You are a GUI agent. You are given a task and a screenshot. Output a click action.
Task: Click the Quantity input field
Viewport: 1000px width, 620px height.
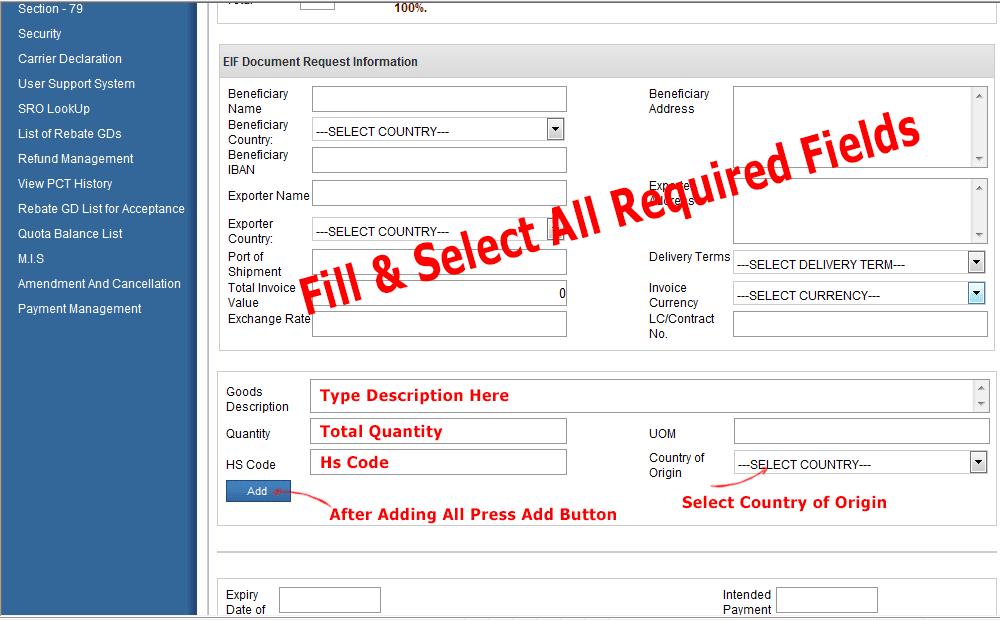(x=439, y=431)
